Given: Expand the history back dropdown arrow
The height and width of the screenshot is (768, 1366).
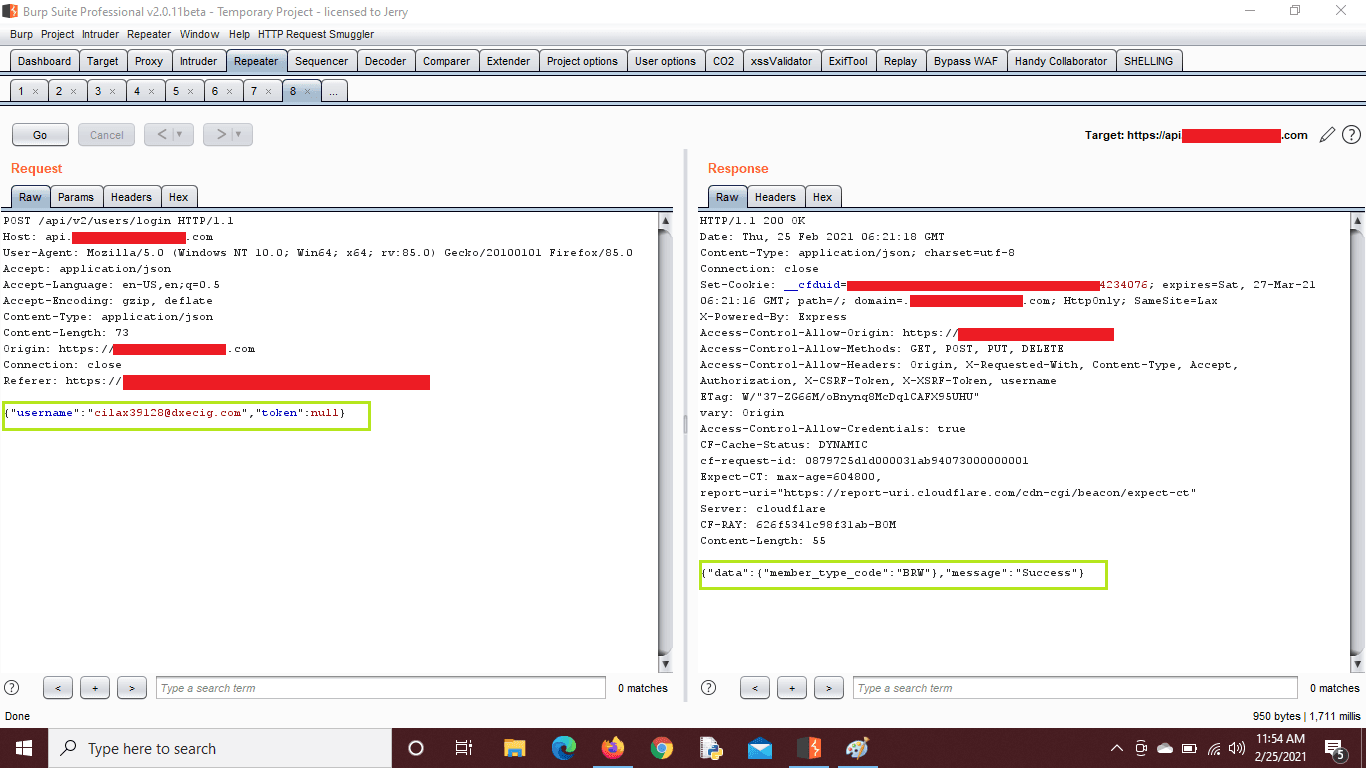Looking at the screenshot, I should point(180,135).
